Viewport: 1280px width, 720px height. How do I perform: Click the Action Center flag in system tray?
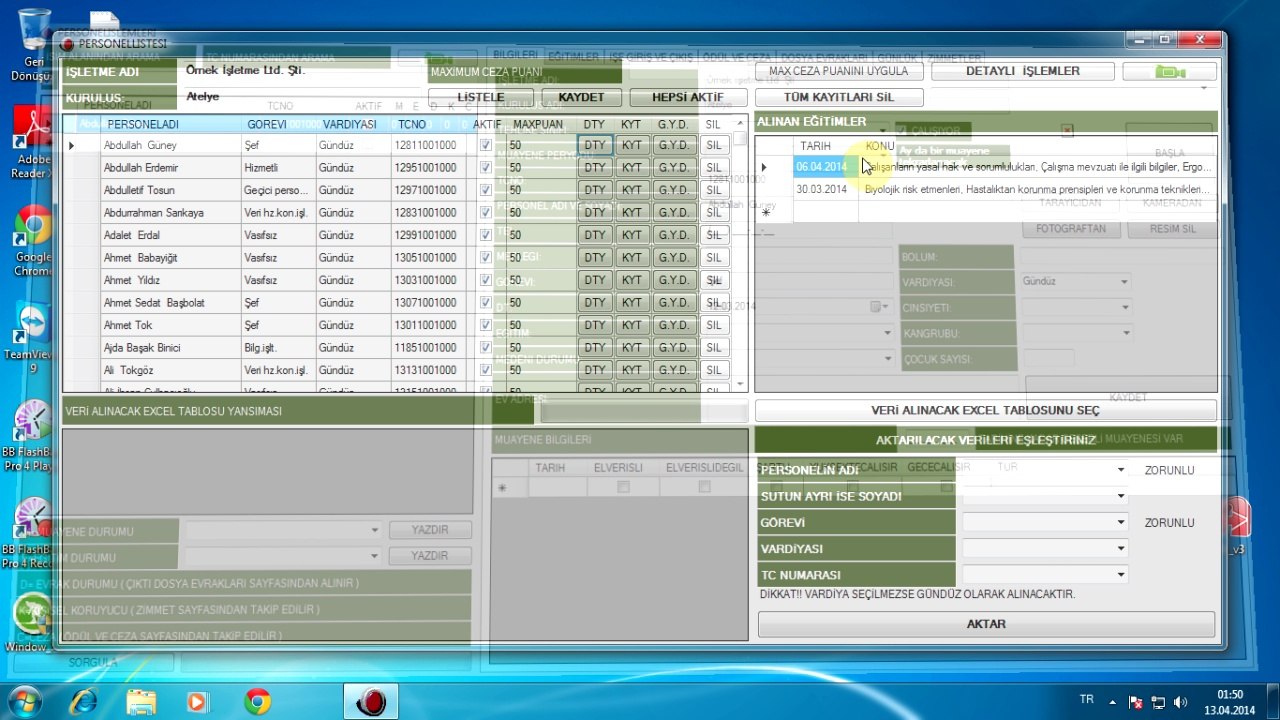[x=1136, y=702]
